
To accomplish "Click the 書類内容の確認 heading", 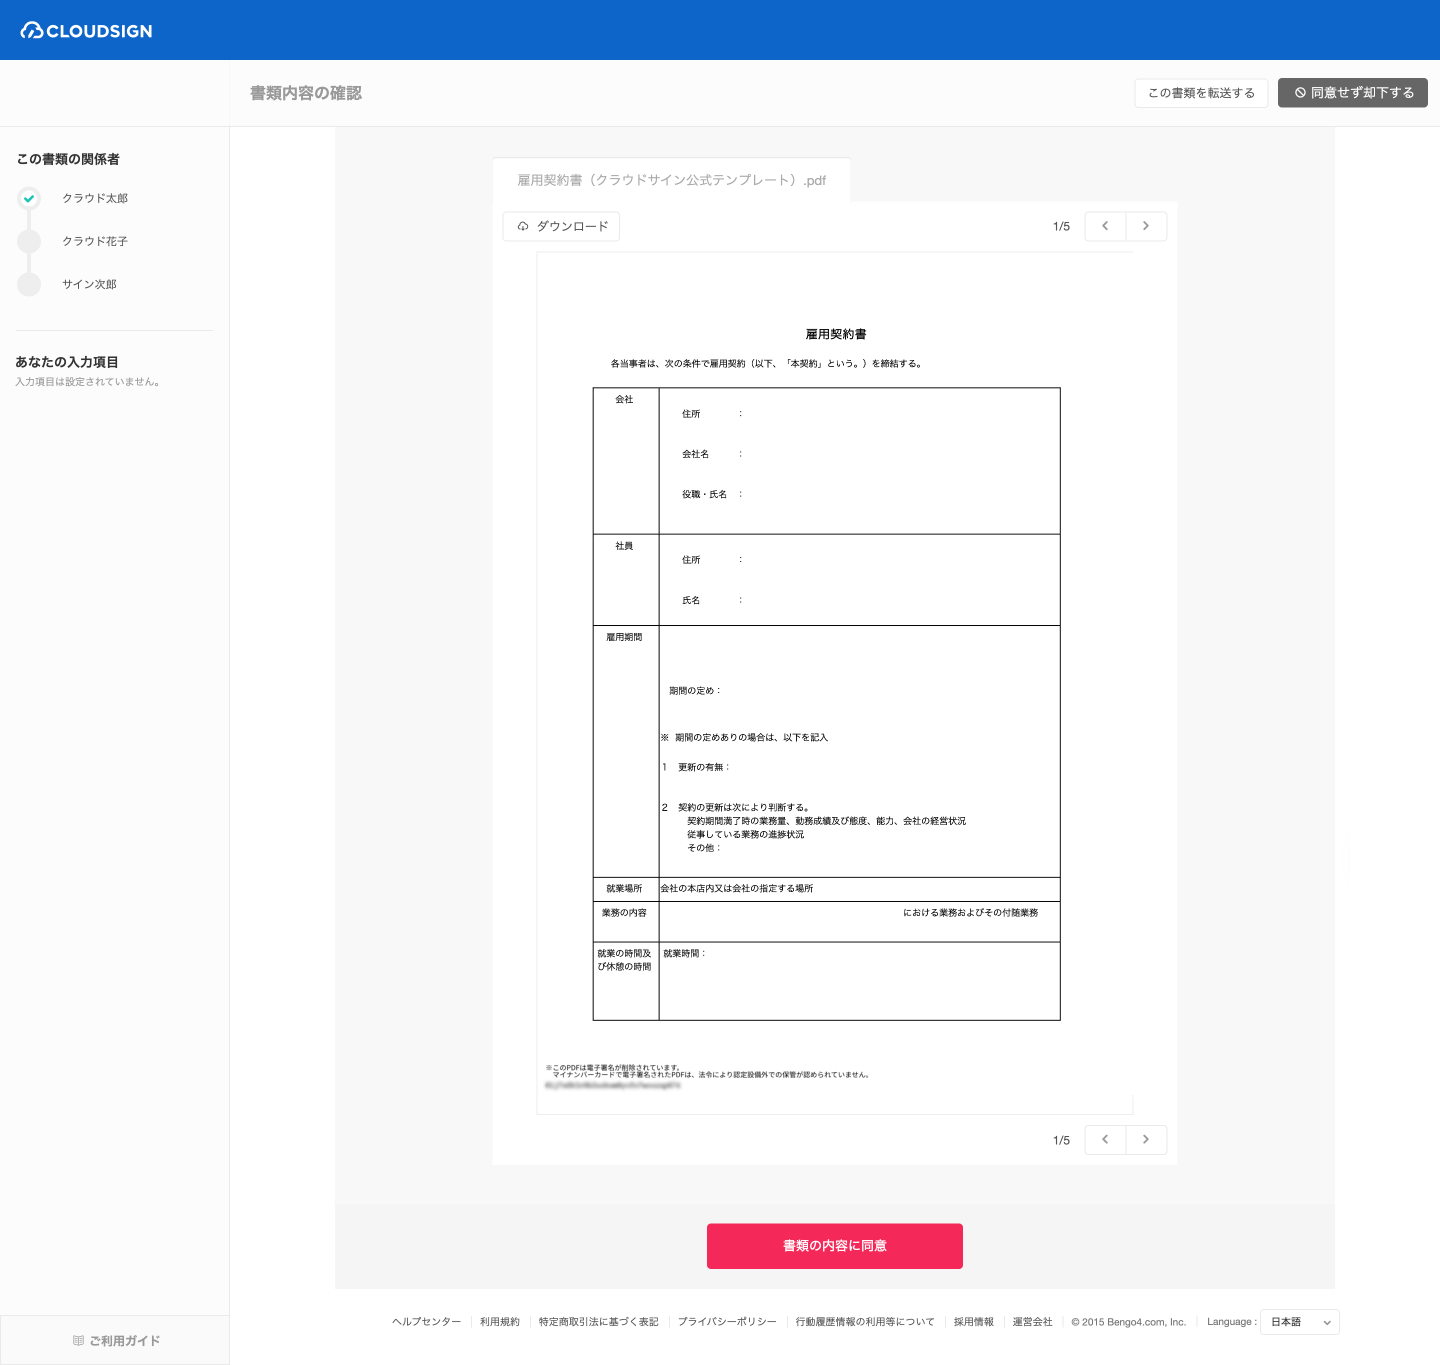I will pyautogui.click(x=306, y=93).
